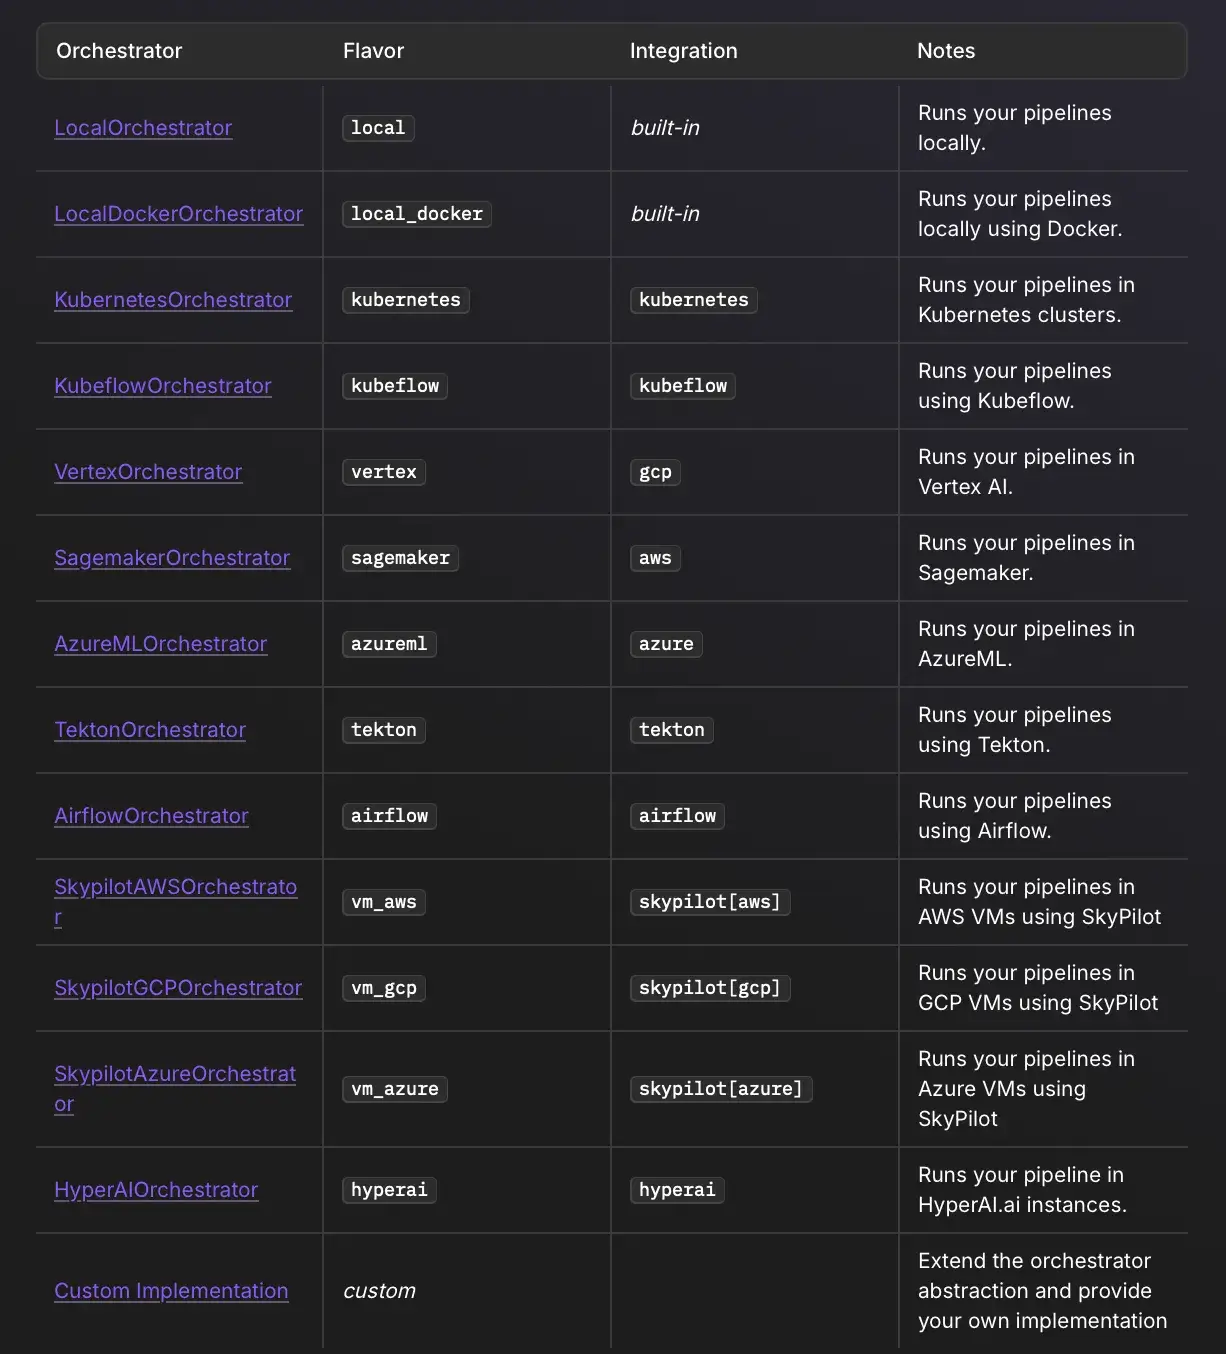Open the Custom Implementation link

pyautogui.click(x=171, y=1291)
